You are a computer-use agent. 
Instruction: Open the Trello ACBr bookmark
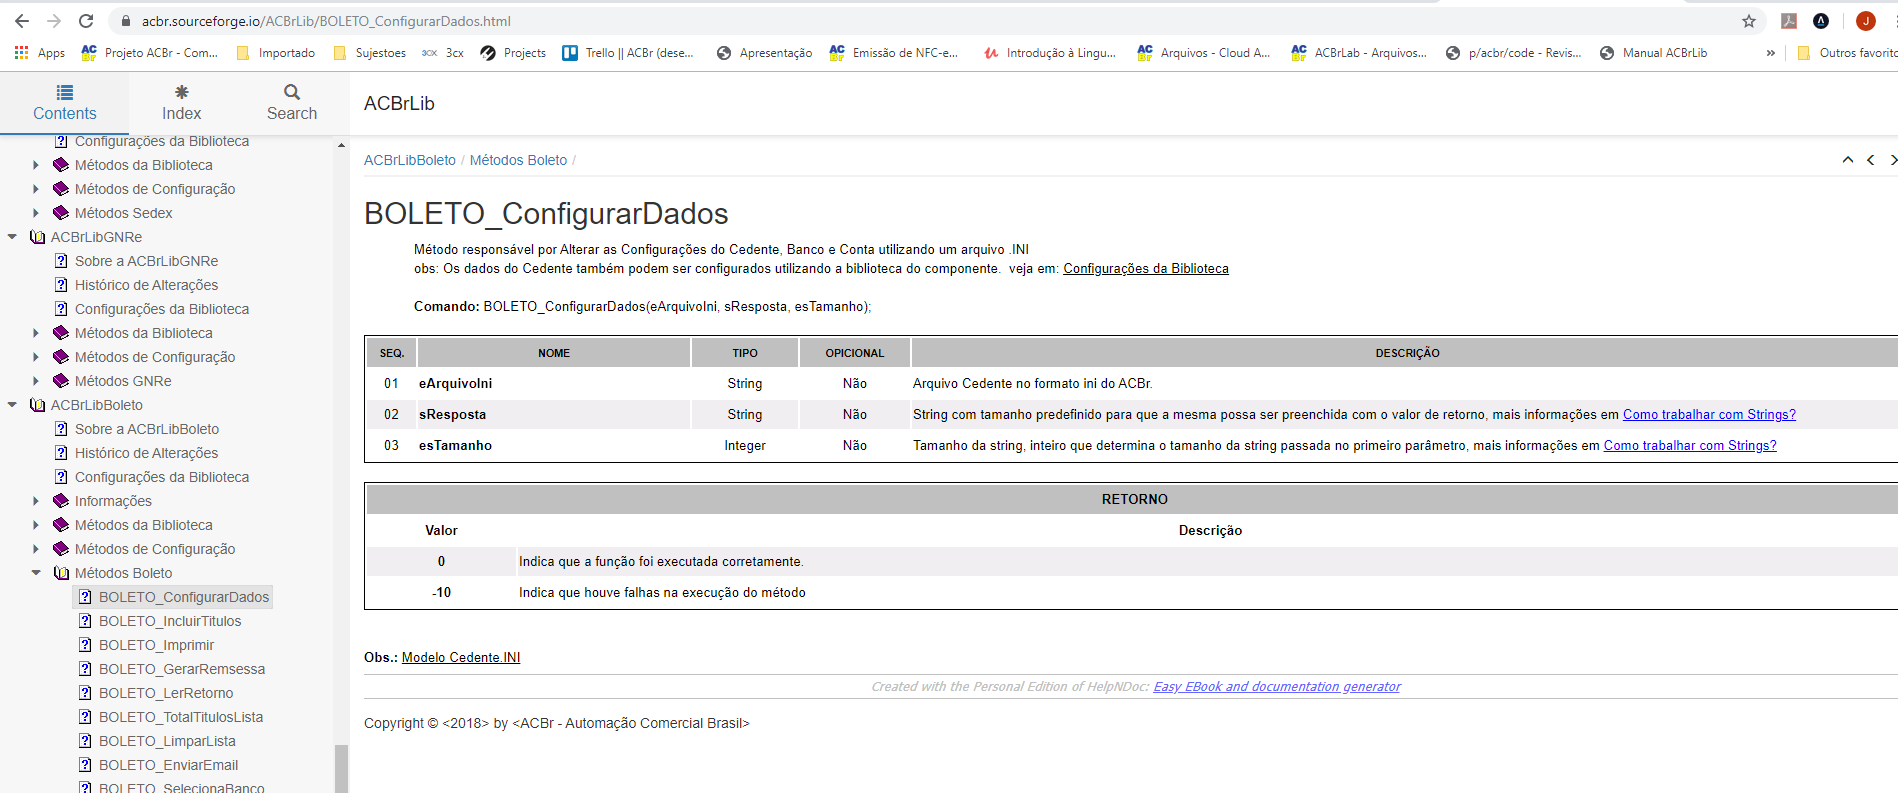point(628,53)
